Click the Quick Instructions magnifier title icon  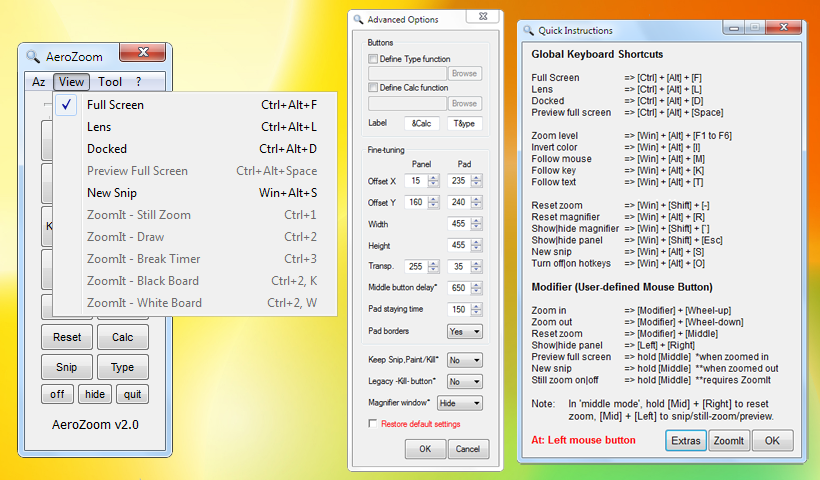tap(529, 30)
